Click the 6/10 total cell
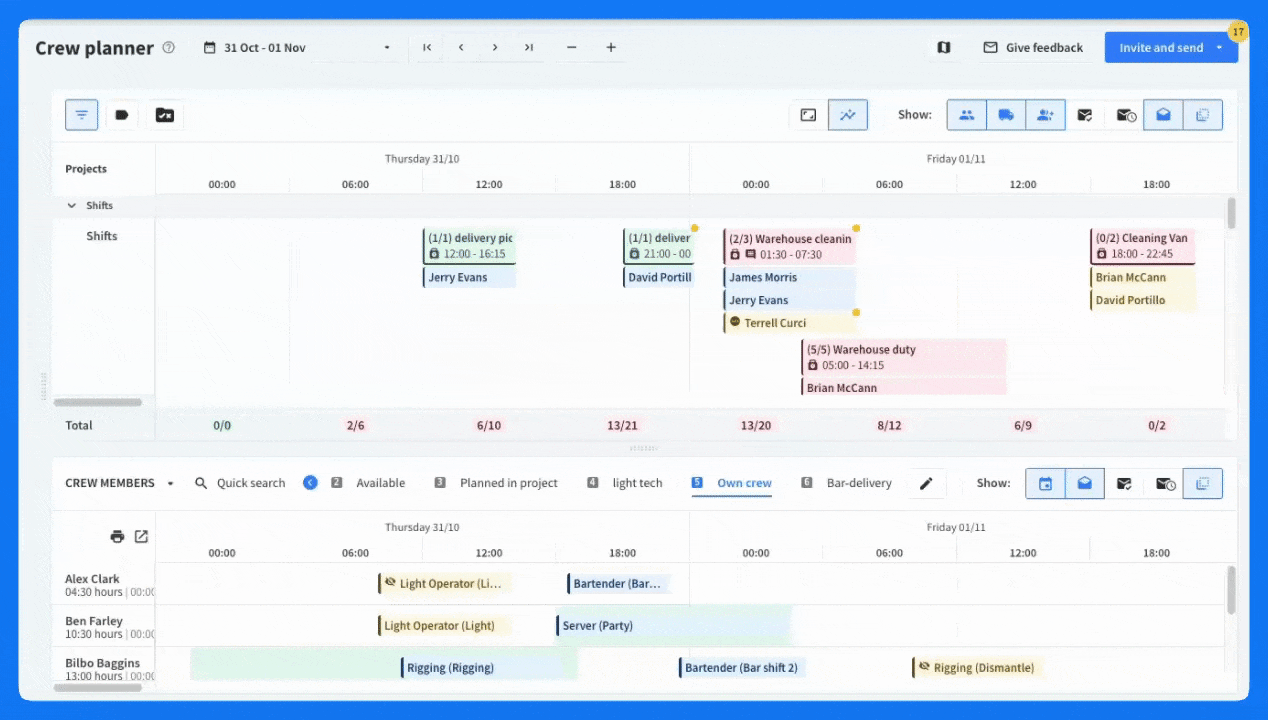This screenshot has width=1268, height=720. (489, 425)
